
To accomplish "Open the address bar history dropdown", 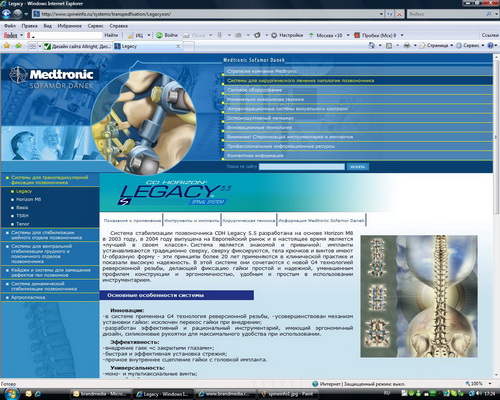I will 381,14.
